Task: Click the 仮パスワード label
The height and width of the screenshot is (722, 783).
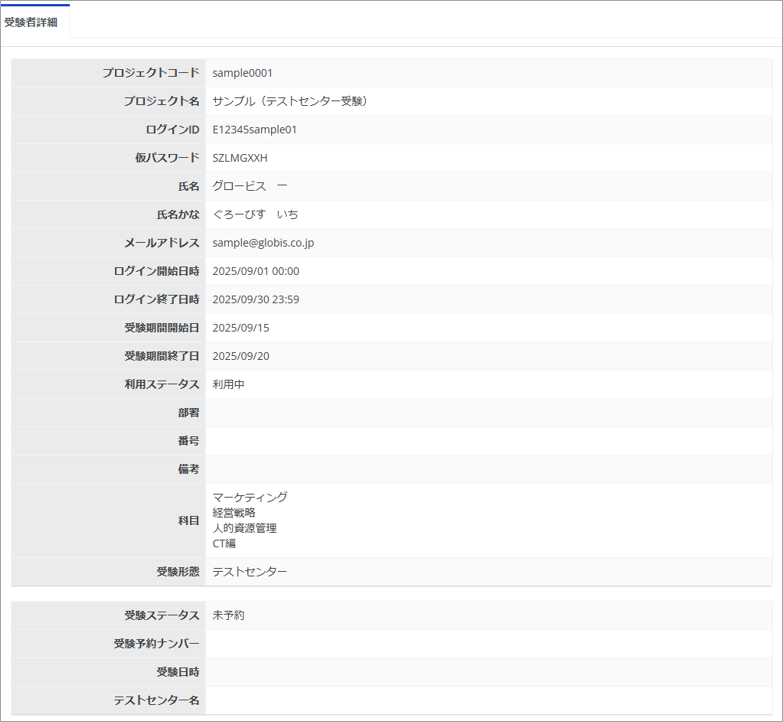Action: (x=167, y=158)
